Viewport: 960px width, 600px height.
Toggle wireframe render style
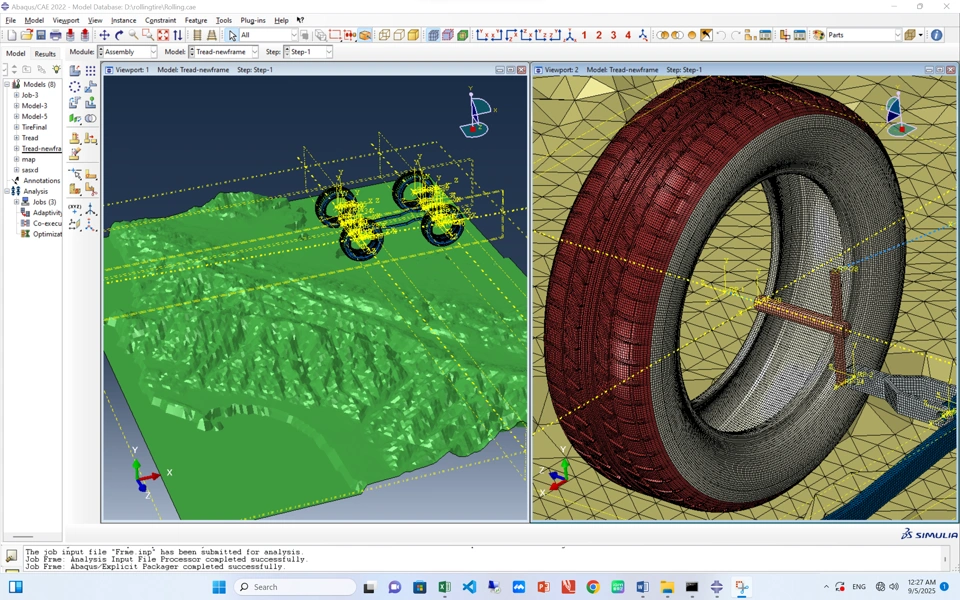[x=384, y=35]
